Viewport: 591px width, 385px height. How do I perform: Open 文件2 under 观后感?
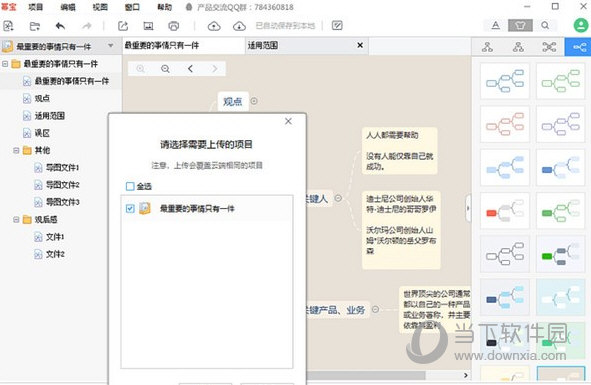tap(55, 254)
